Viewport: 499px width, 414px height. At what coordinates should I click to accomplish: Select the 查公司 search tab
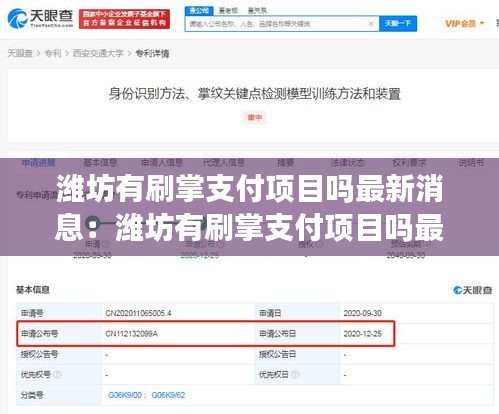coord(199,11)
